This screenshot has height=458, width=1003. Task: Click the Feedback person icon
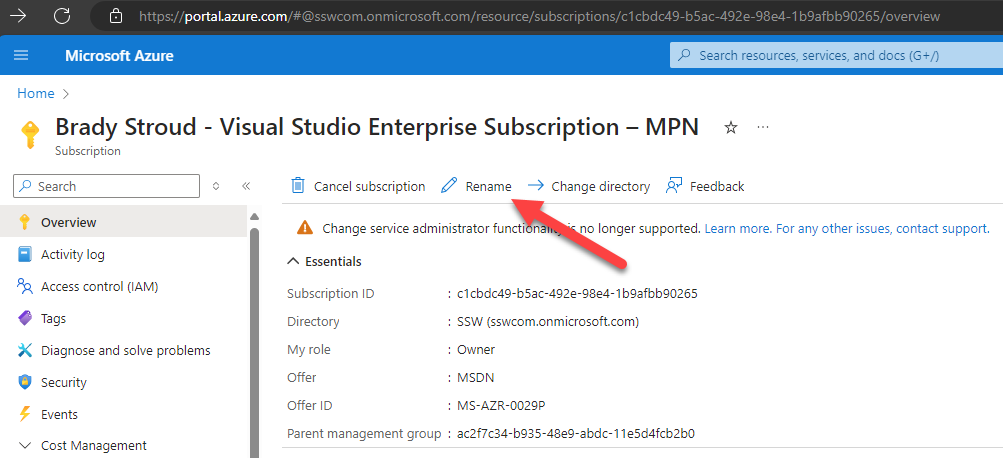click(x=674, y=186)
